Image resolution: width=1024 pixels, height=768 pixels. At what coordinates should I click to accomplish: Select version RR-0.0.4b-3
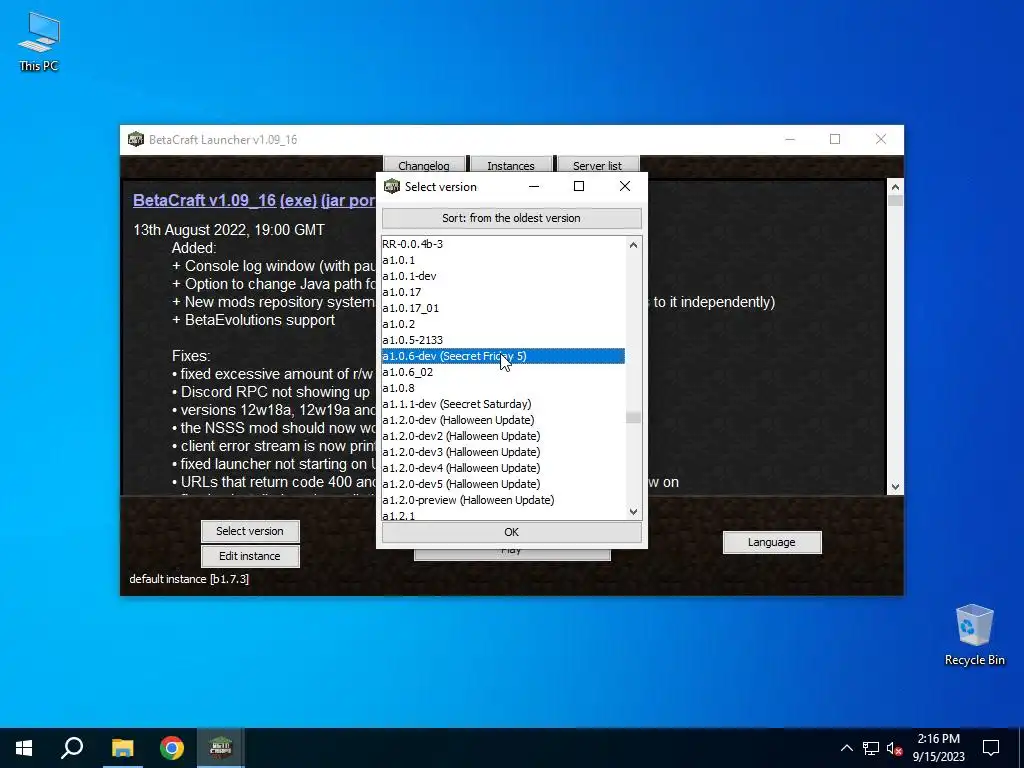click(x=503, y=244)
